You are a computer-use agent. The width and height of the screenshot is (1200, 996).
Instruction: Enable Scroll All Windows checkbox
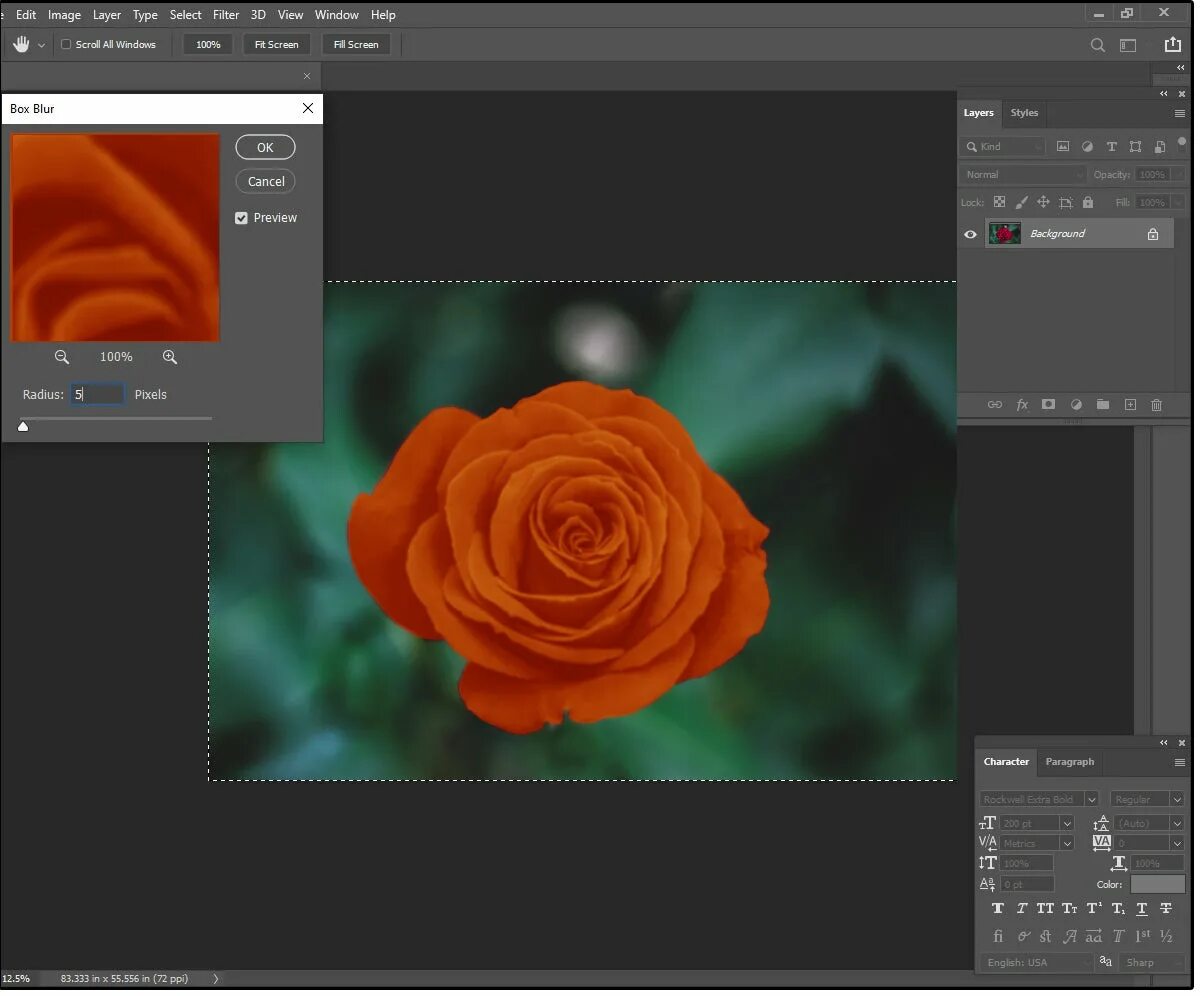(66, 45)
